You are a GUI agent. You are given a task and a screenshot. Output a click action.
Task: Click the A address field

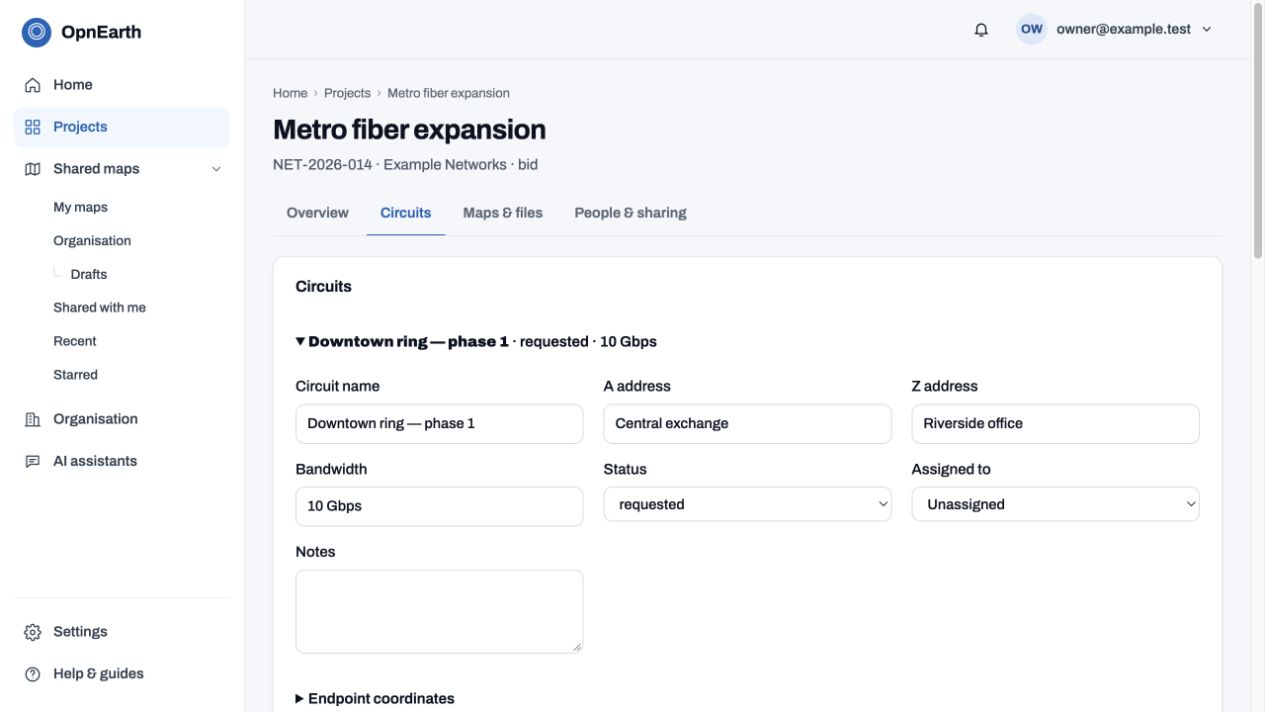click(747, 424)
